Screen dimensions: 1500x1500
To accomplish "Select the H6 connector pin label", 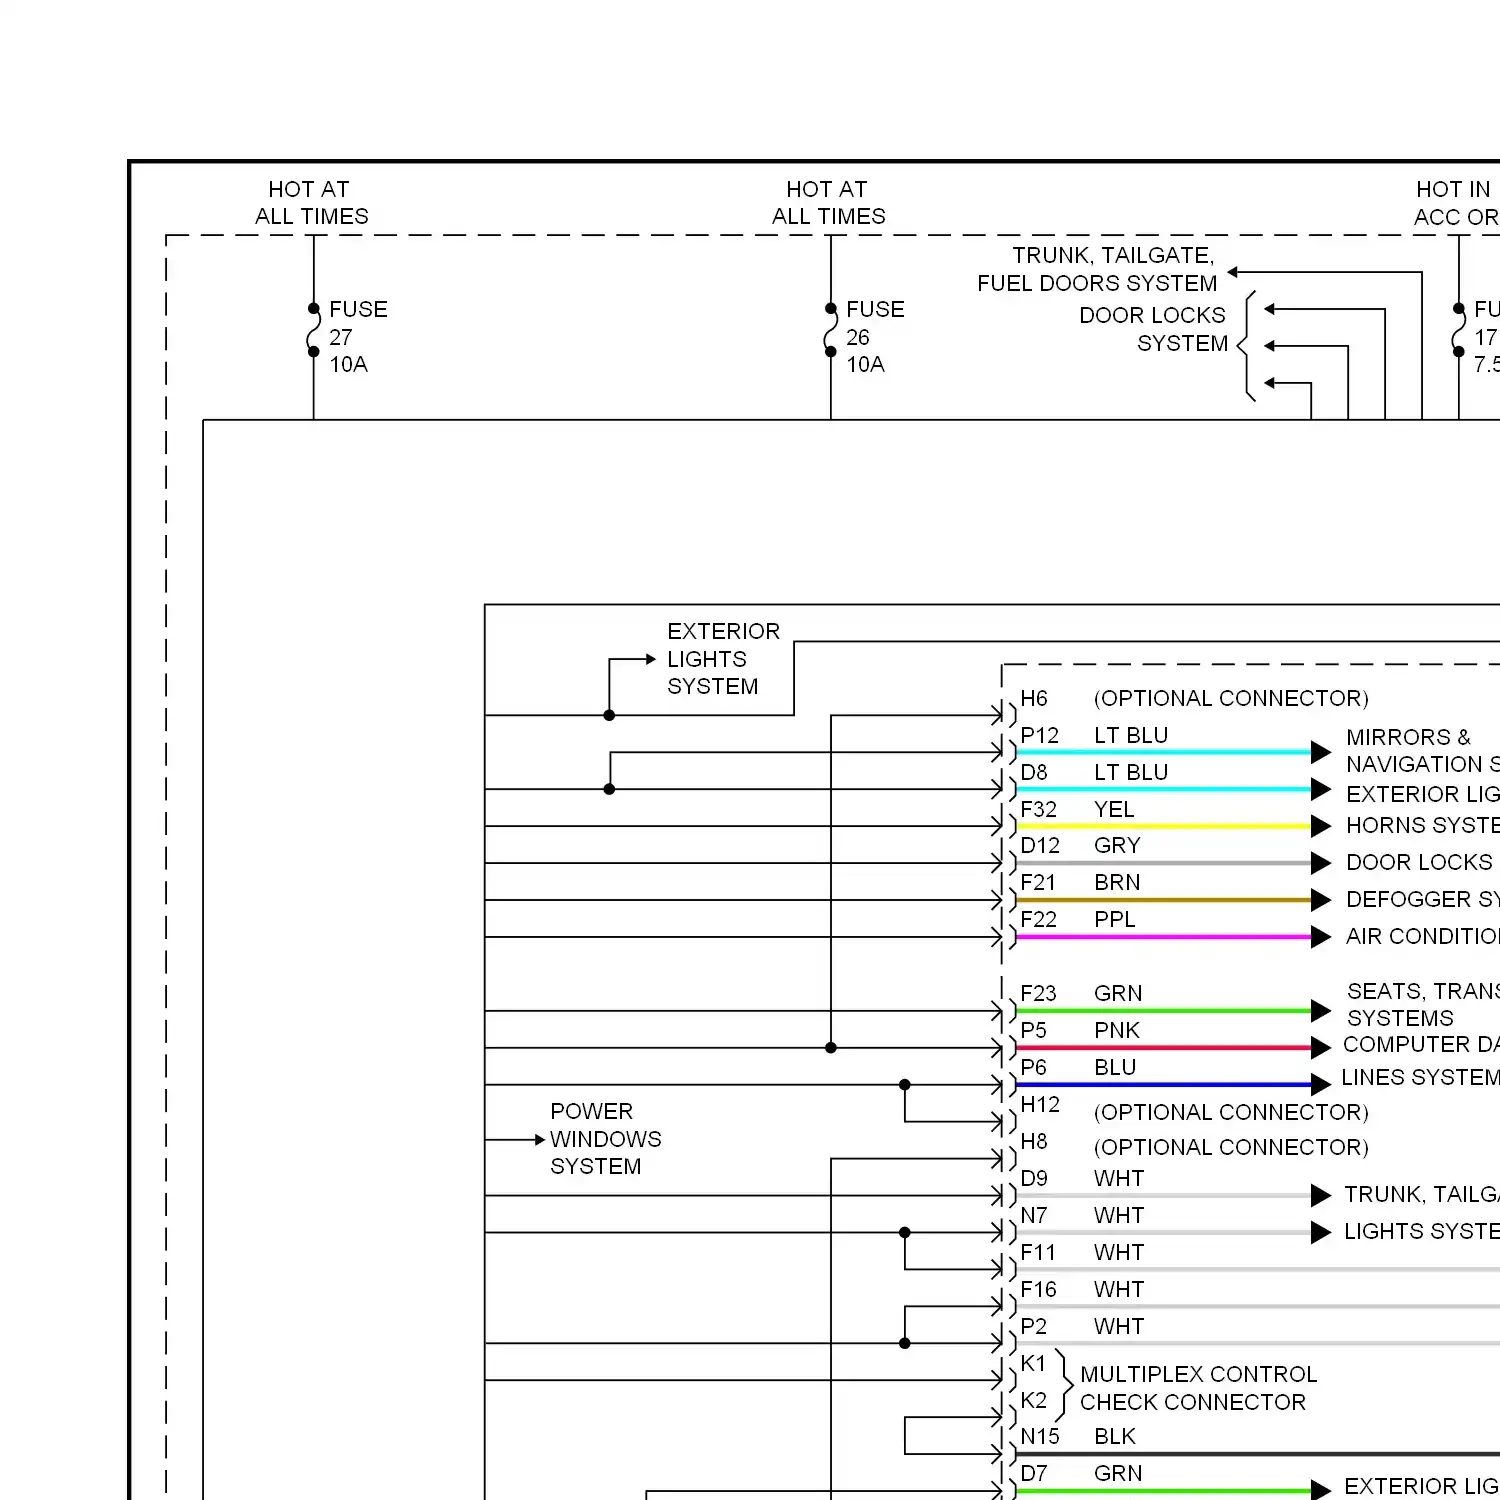I will click(1034, 698).
